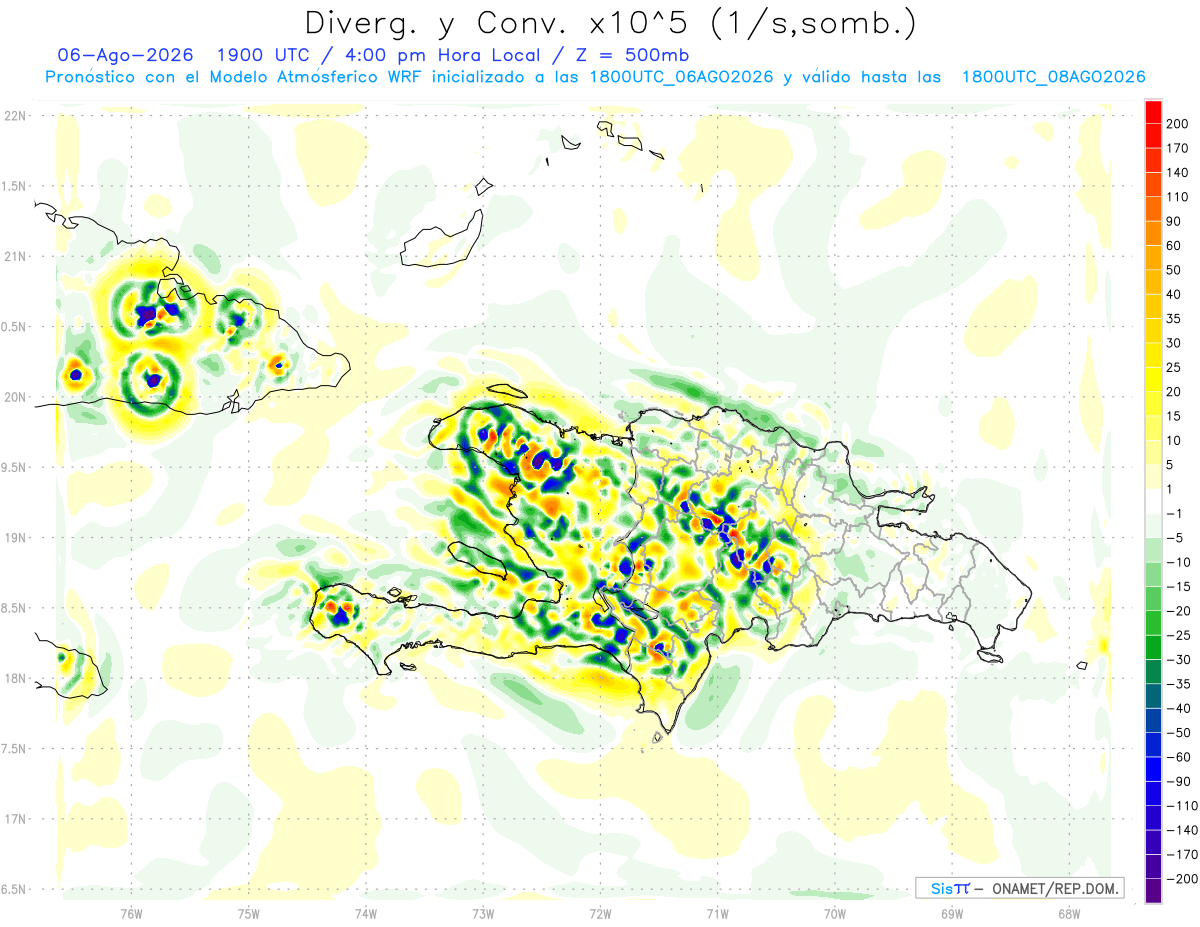Click the '20N' latitude label

[x=14, y=397]
